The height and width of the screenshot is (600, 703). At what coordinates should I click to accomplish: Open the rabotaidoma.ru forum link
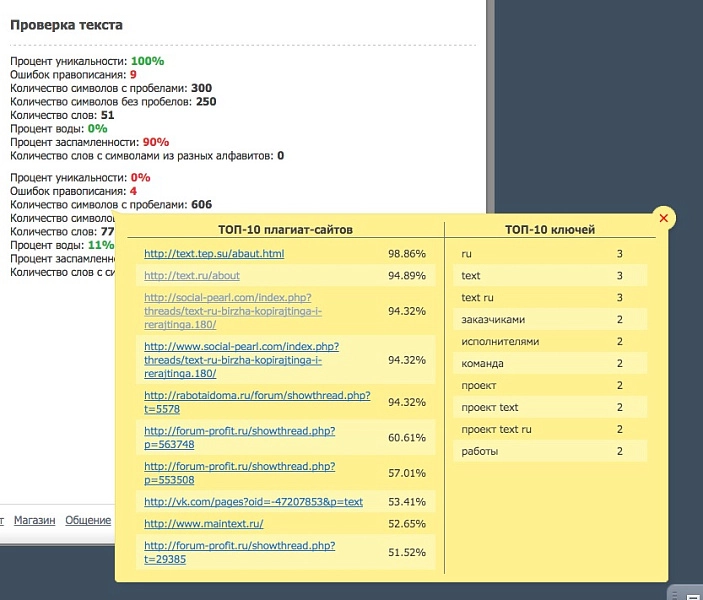257,402
